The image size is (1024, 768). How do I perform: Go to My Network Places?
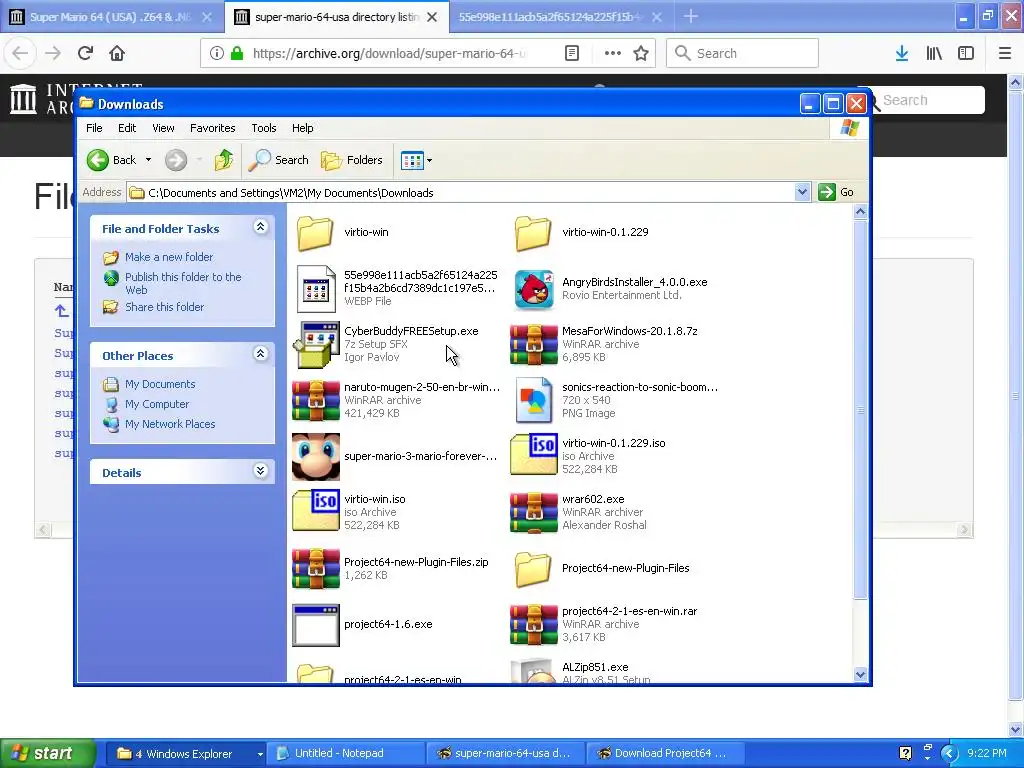click(170, 424)
